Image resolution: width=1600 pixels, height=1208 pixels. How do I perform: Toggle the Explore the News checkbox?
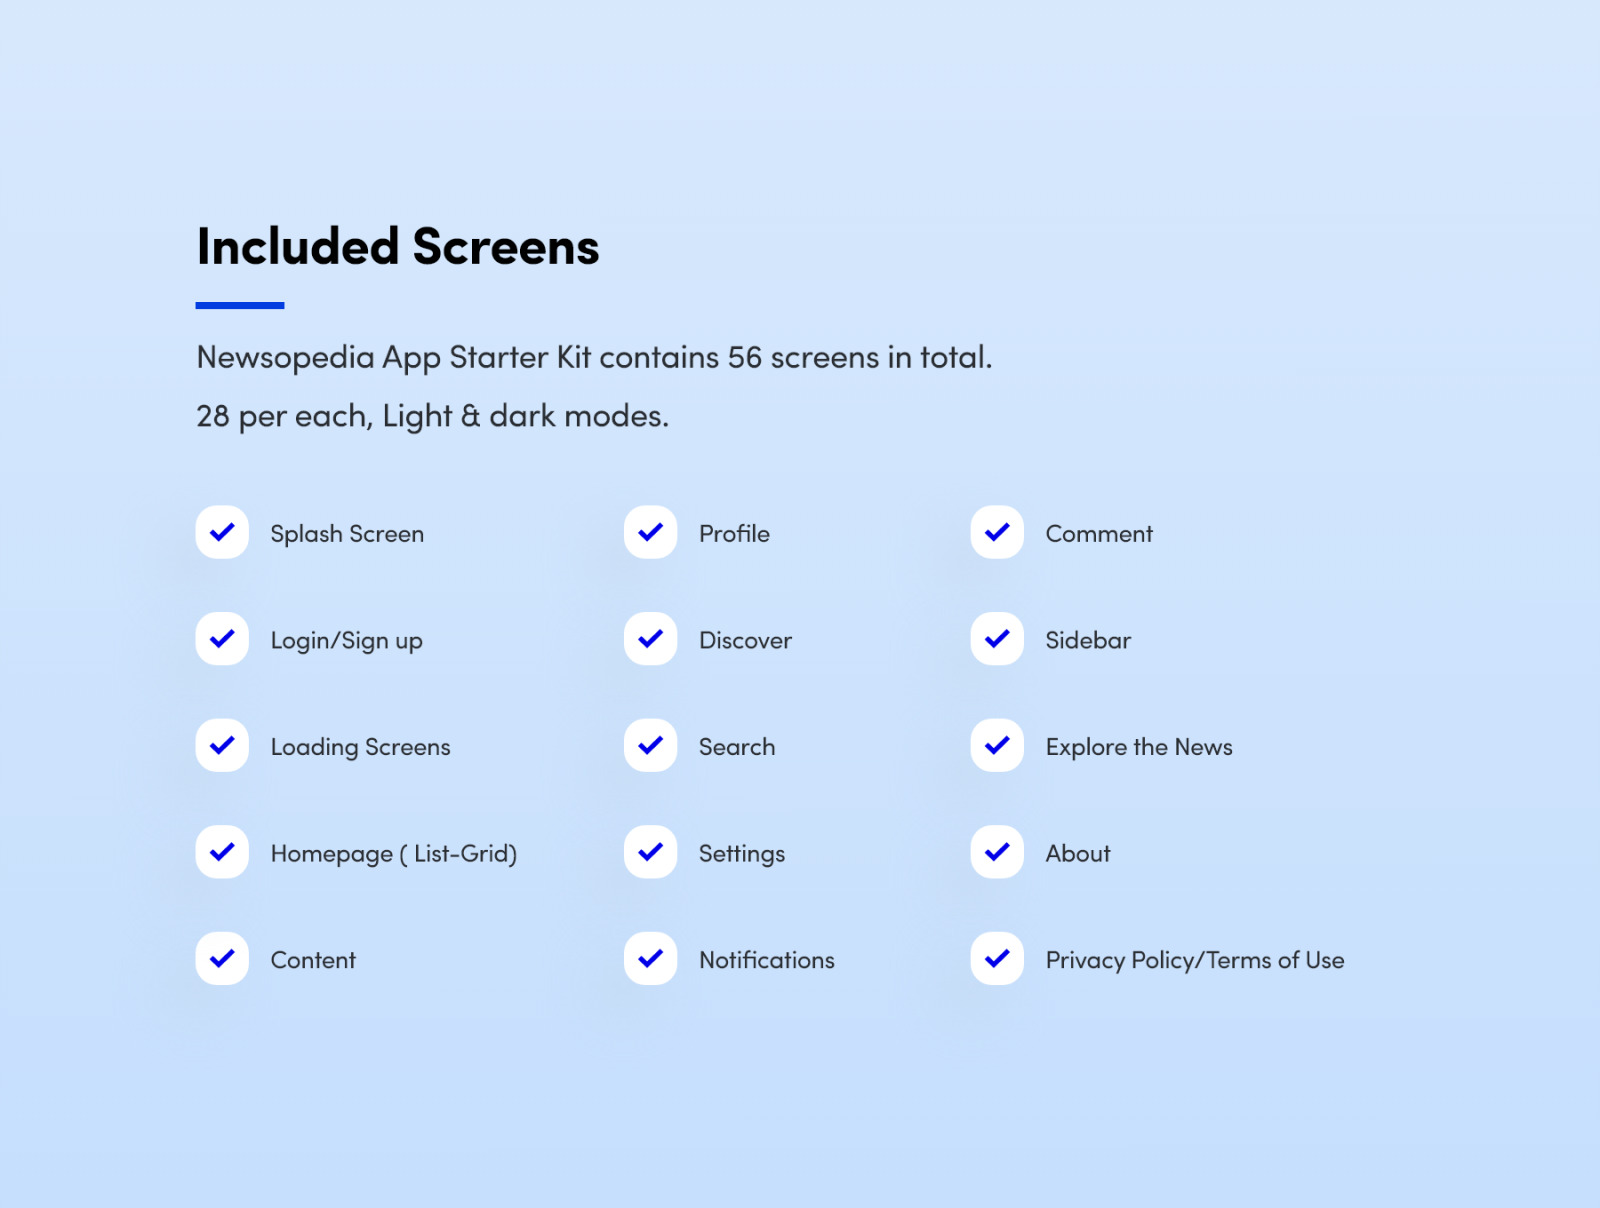click(x=997, y=745)
